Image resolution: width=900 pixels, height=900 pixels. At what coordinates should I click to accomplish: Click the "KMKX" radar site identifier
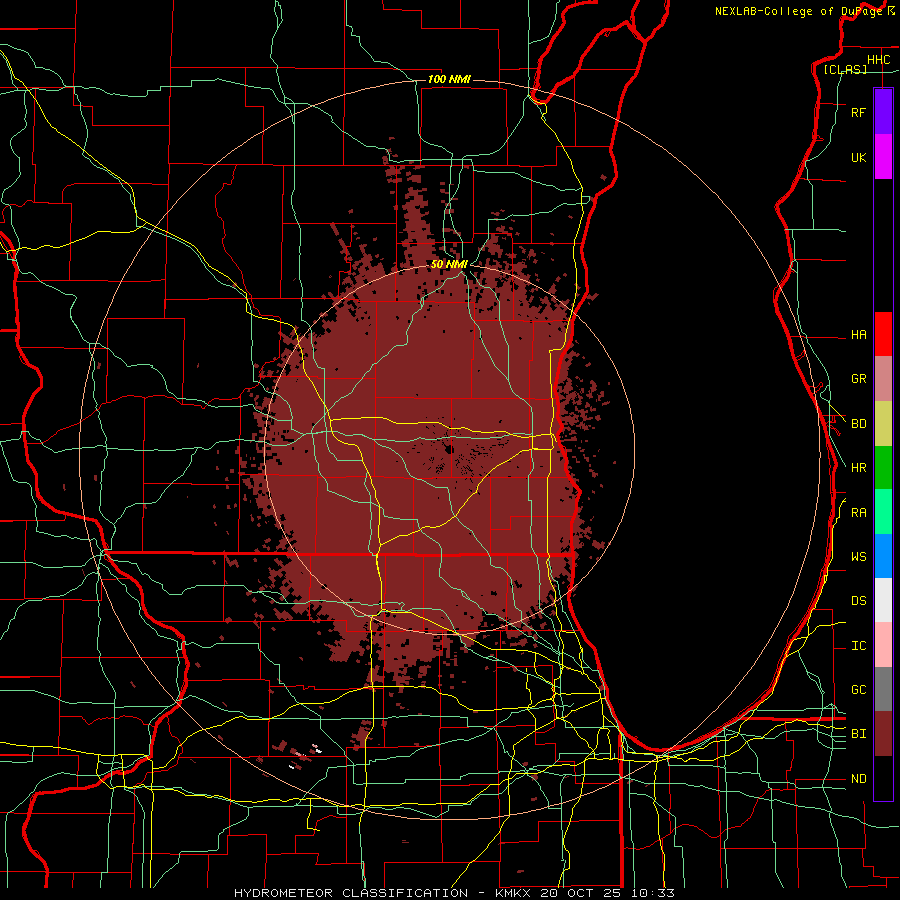tap(514, 893)
